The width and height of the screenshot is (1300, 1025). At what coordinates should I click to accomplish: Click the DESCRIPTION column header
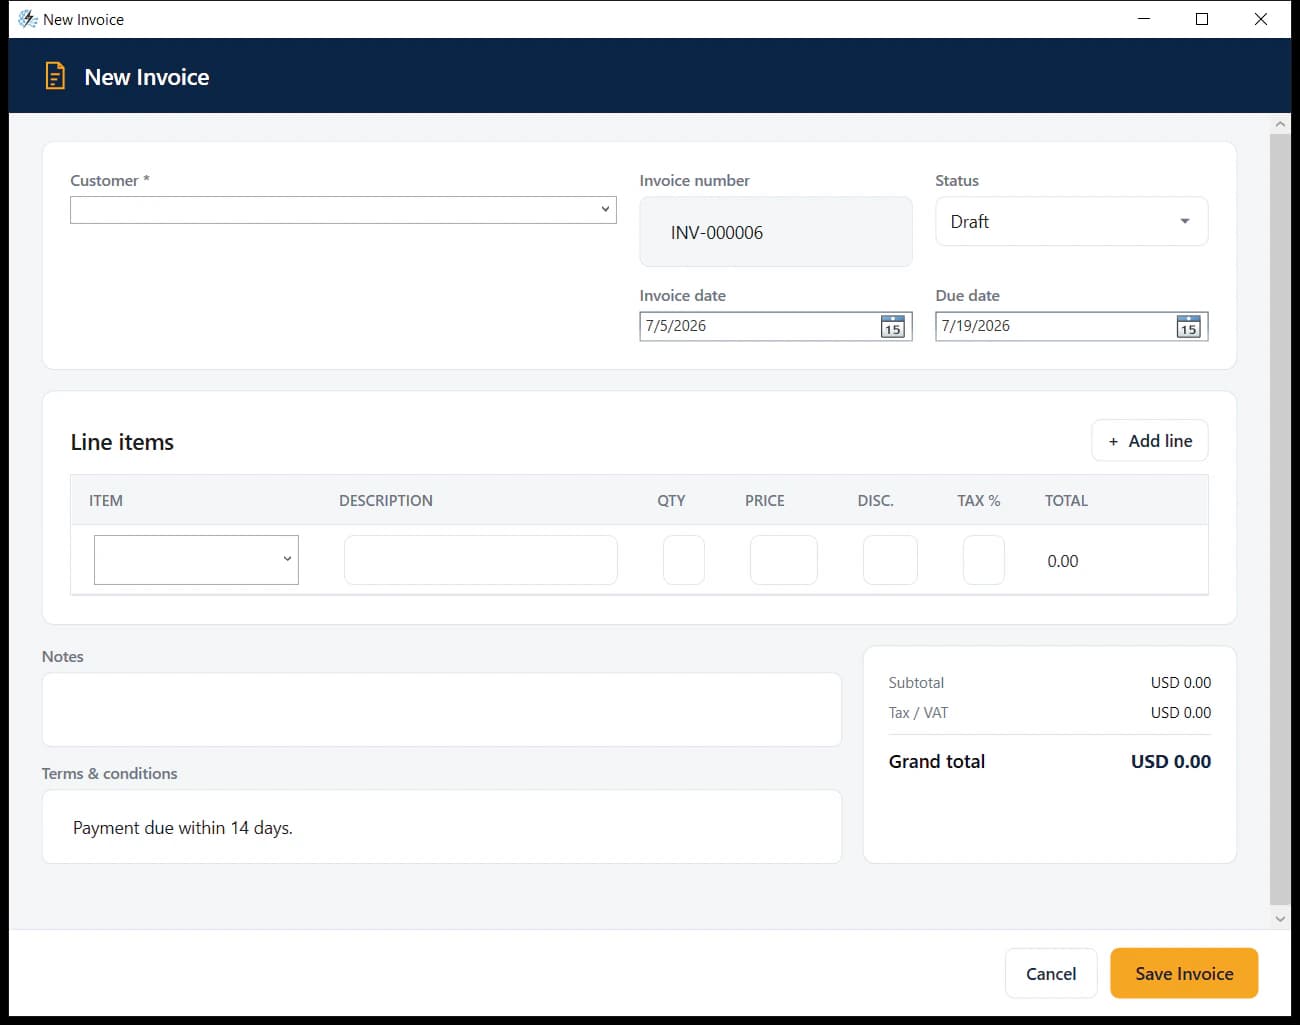(x=386, y=500)
